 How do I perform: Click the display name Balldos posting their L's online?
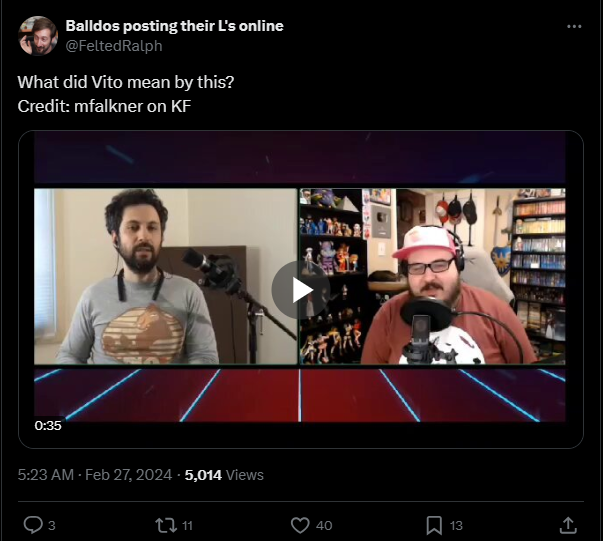(x=175, y=26)
